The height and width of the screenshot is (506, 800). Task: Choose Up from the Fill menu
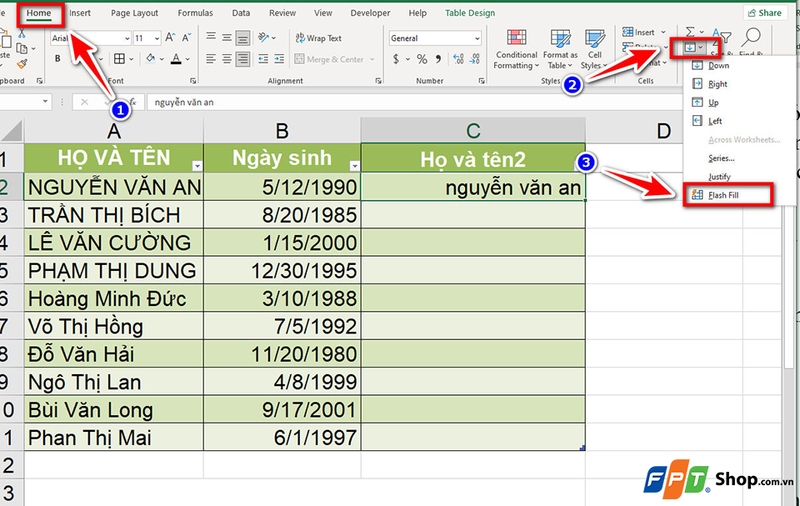pyautogui.click(x=713, y=103)
